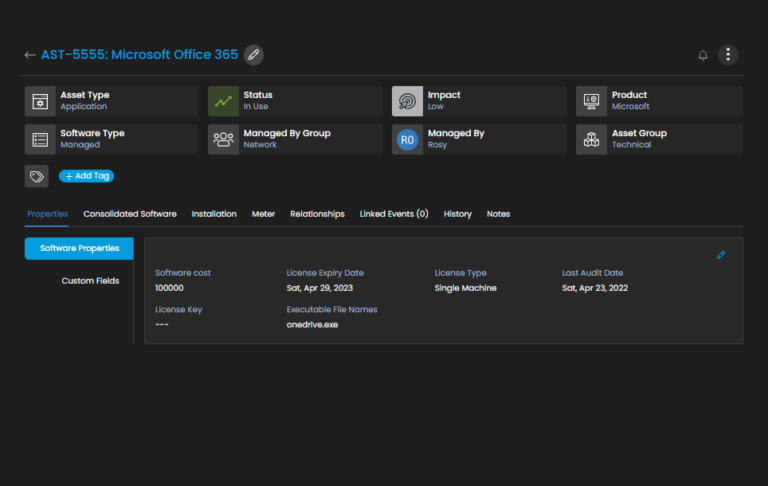Select the Software Properties section
This screenshot has width=768, height=486.
click(79, 248)
